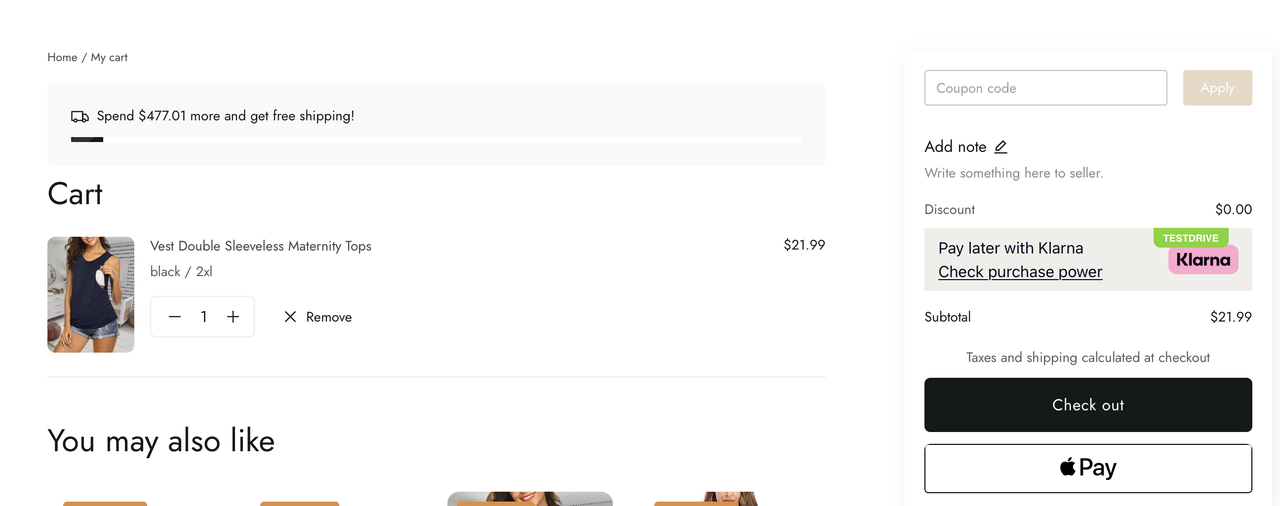Click the maternity top product thumbnail

point(91,295)
